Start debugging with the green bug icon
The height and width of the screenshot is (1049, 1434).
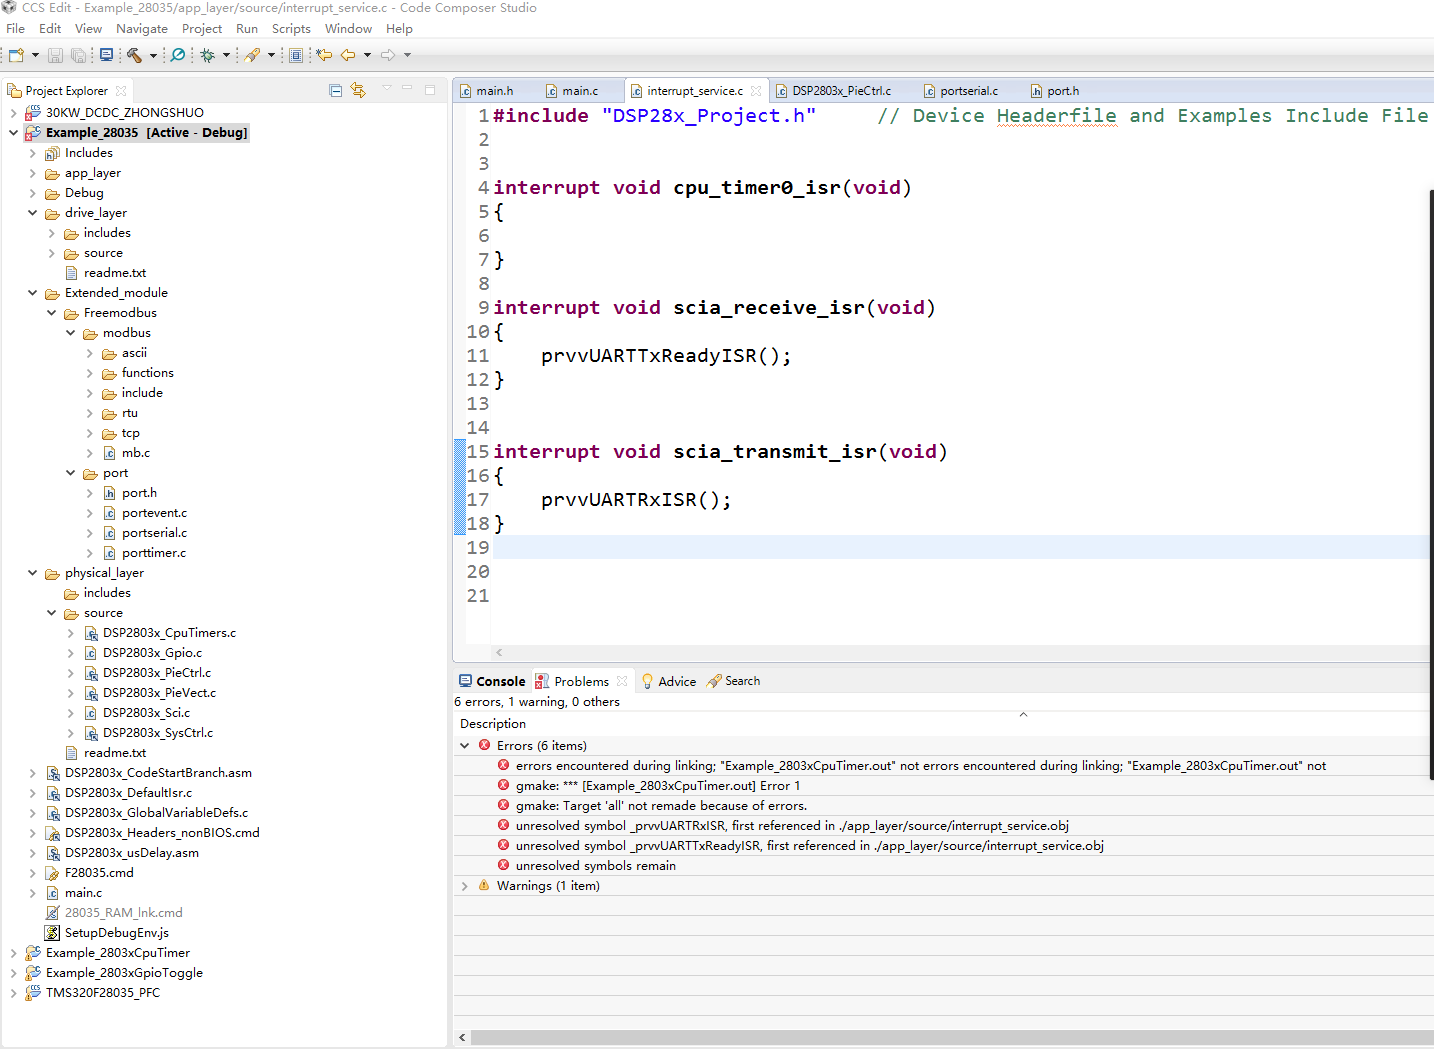tap(207, 55)
